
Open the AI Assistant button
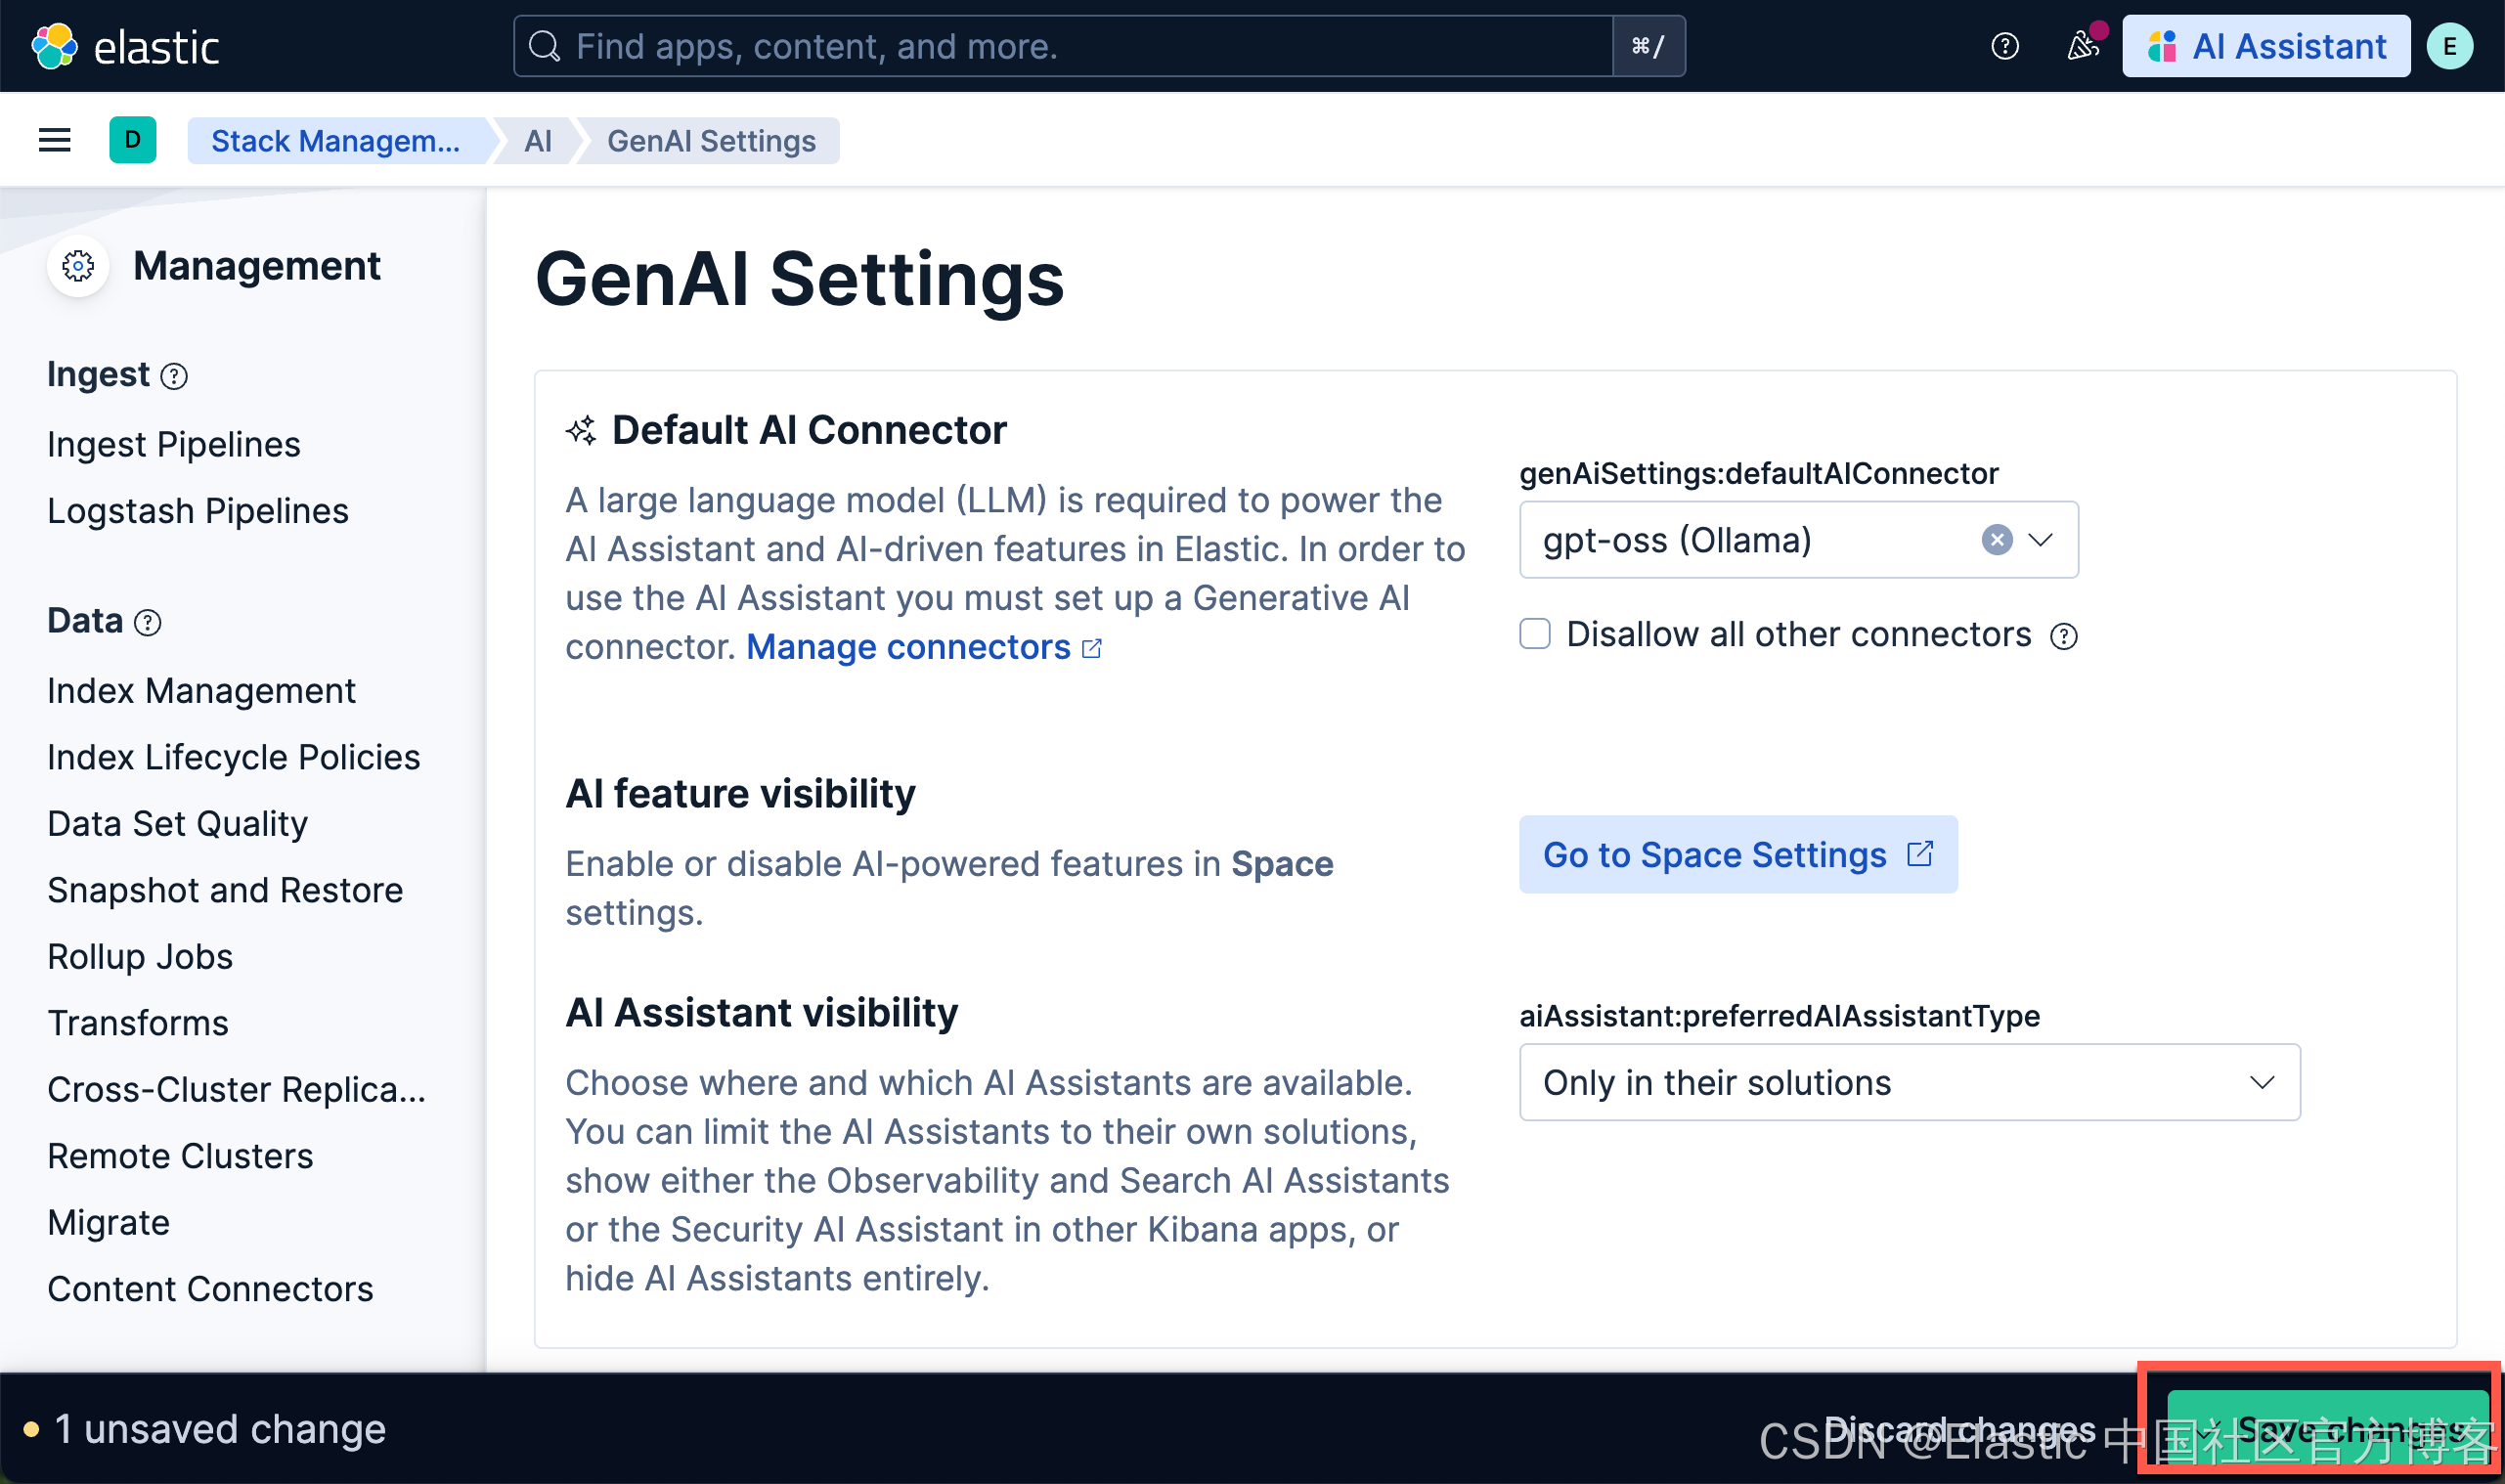click(x=2265, y=46)
